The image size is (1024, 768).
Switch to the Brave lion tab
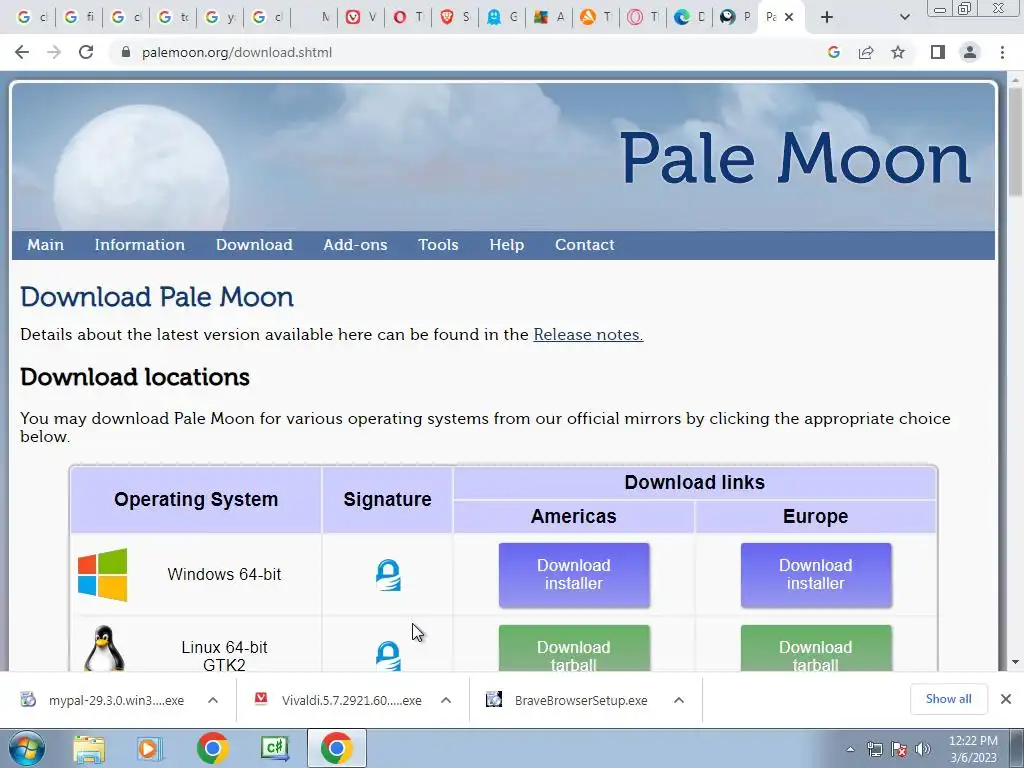point(455,18)
